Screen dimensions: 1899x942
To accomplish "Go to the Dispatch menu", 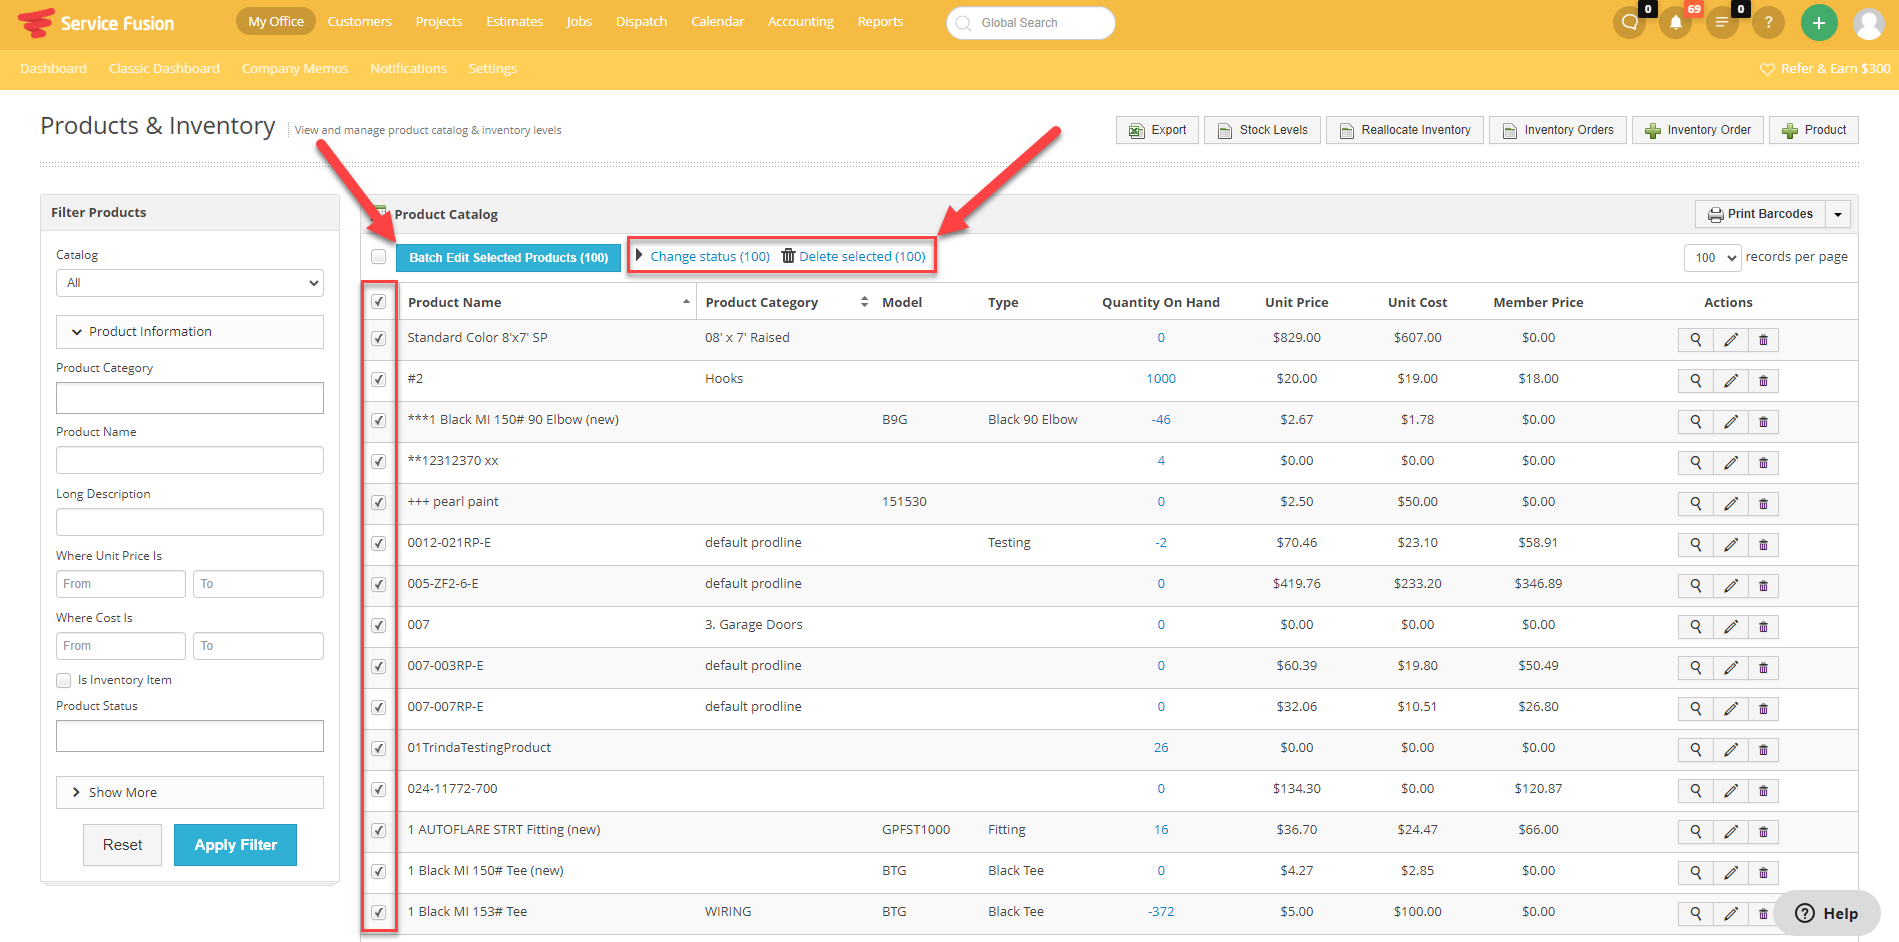I will coord(641,21).
